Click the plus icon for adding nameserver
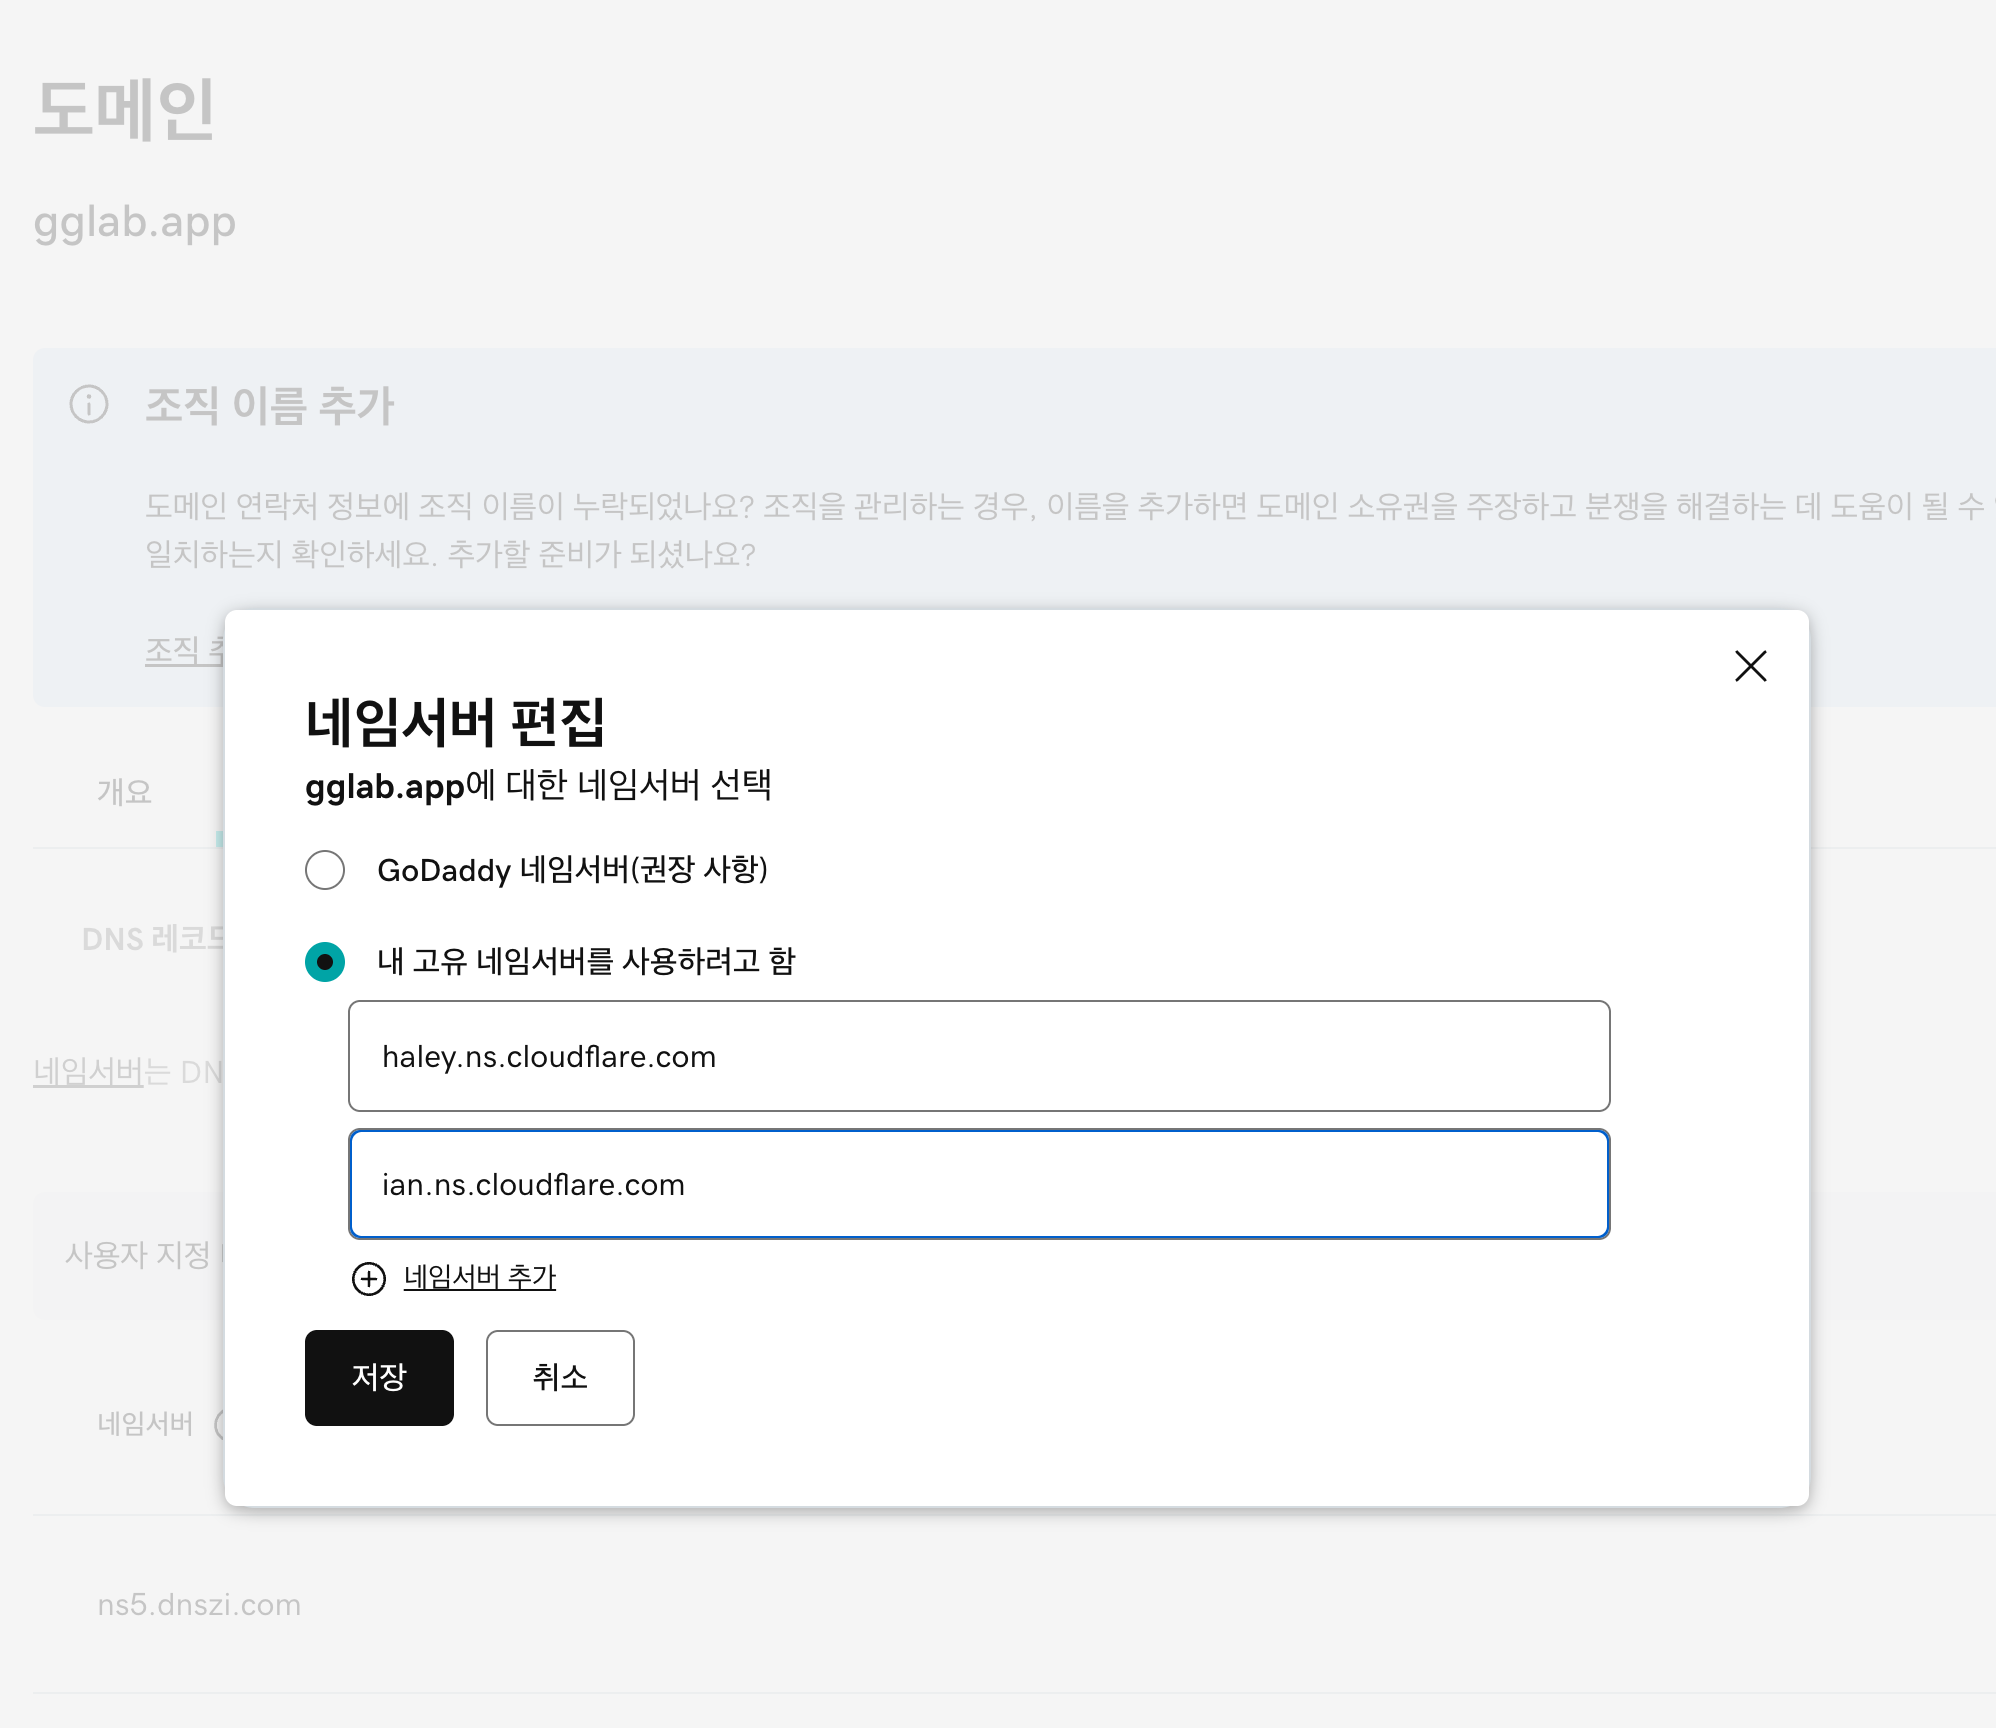The height and width of the screenshot is (1728, 1996). [369, 1278]
